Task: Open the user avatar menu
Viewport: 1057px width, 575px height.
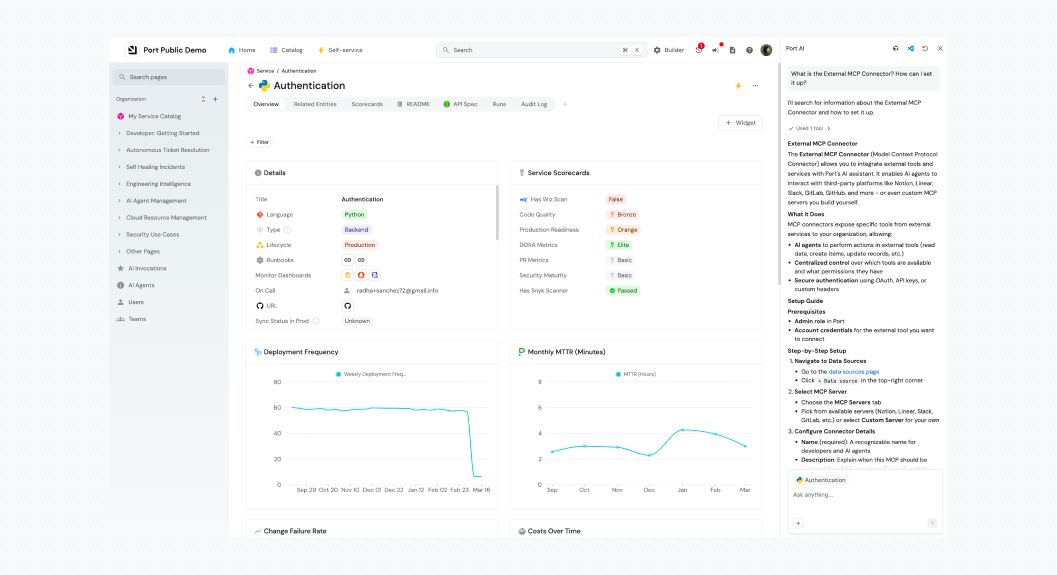Action: pos(766,50)
